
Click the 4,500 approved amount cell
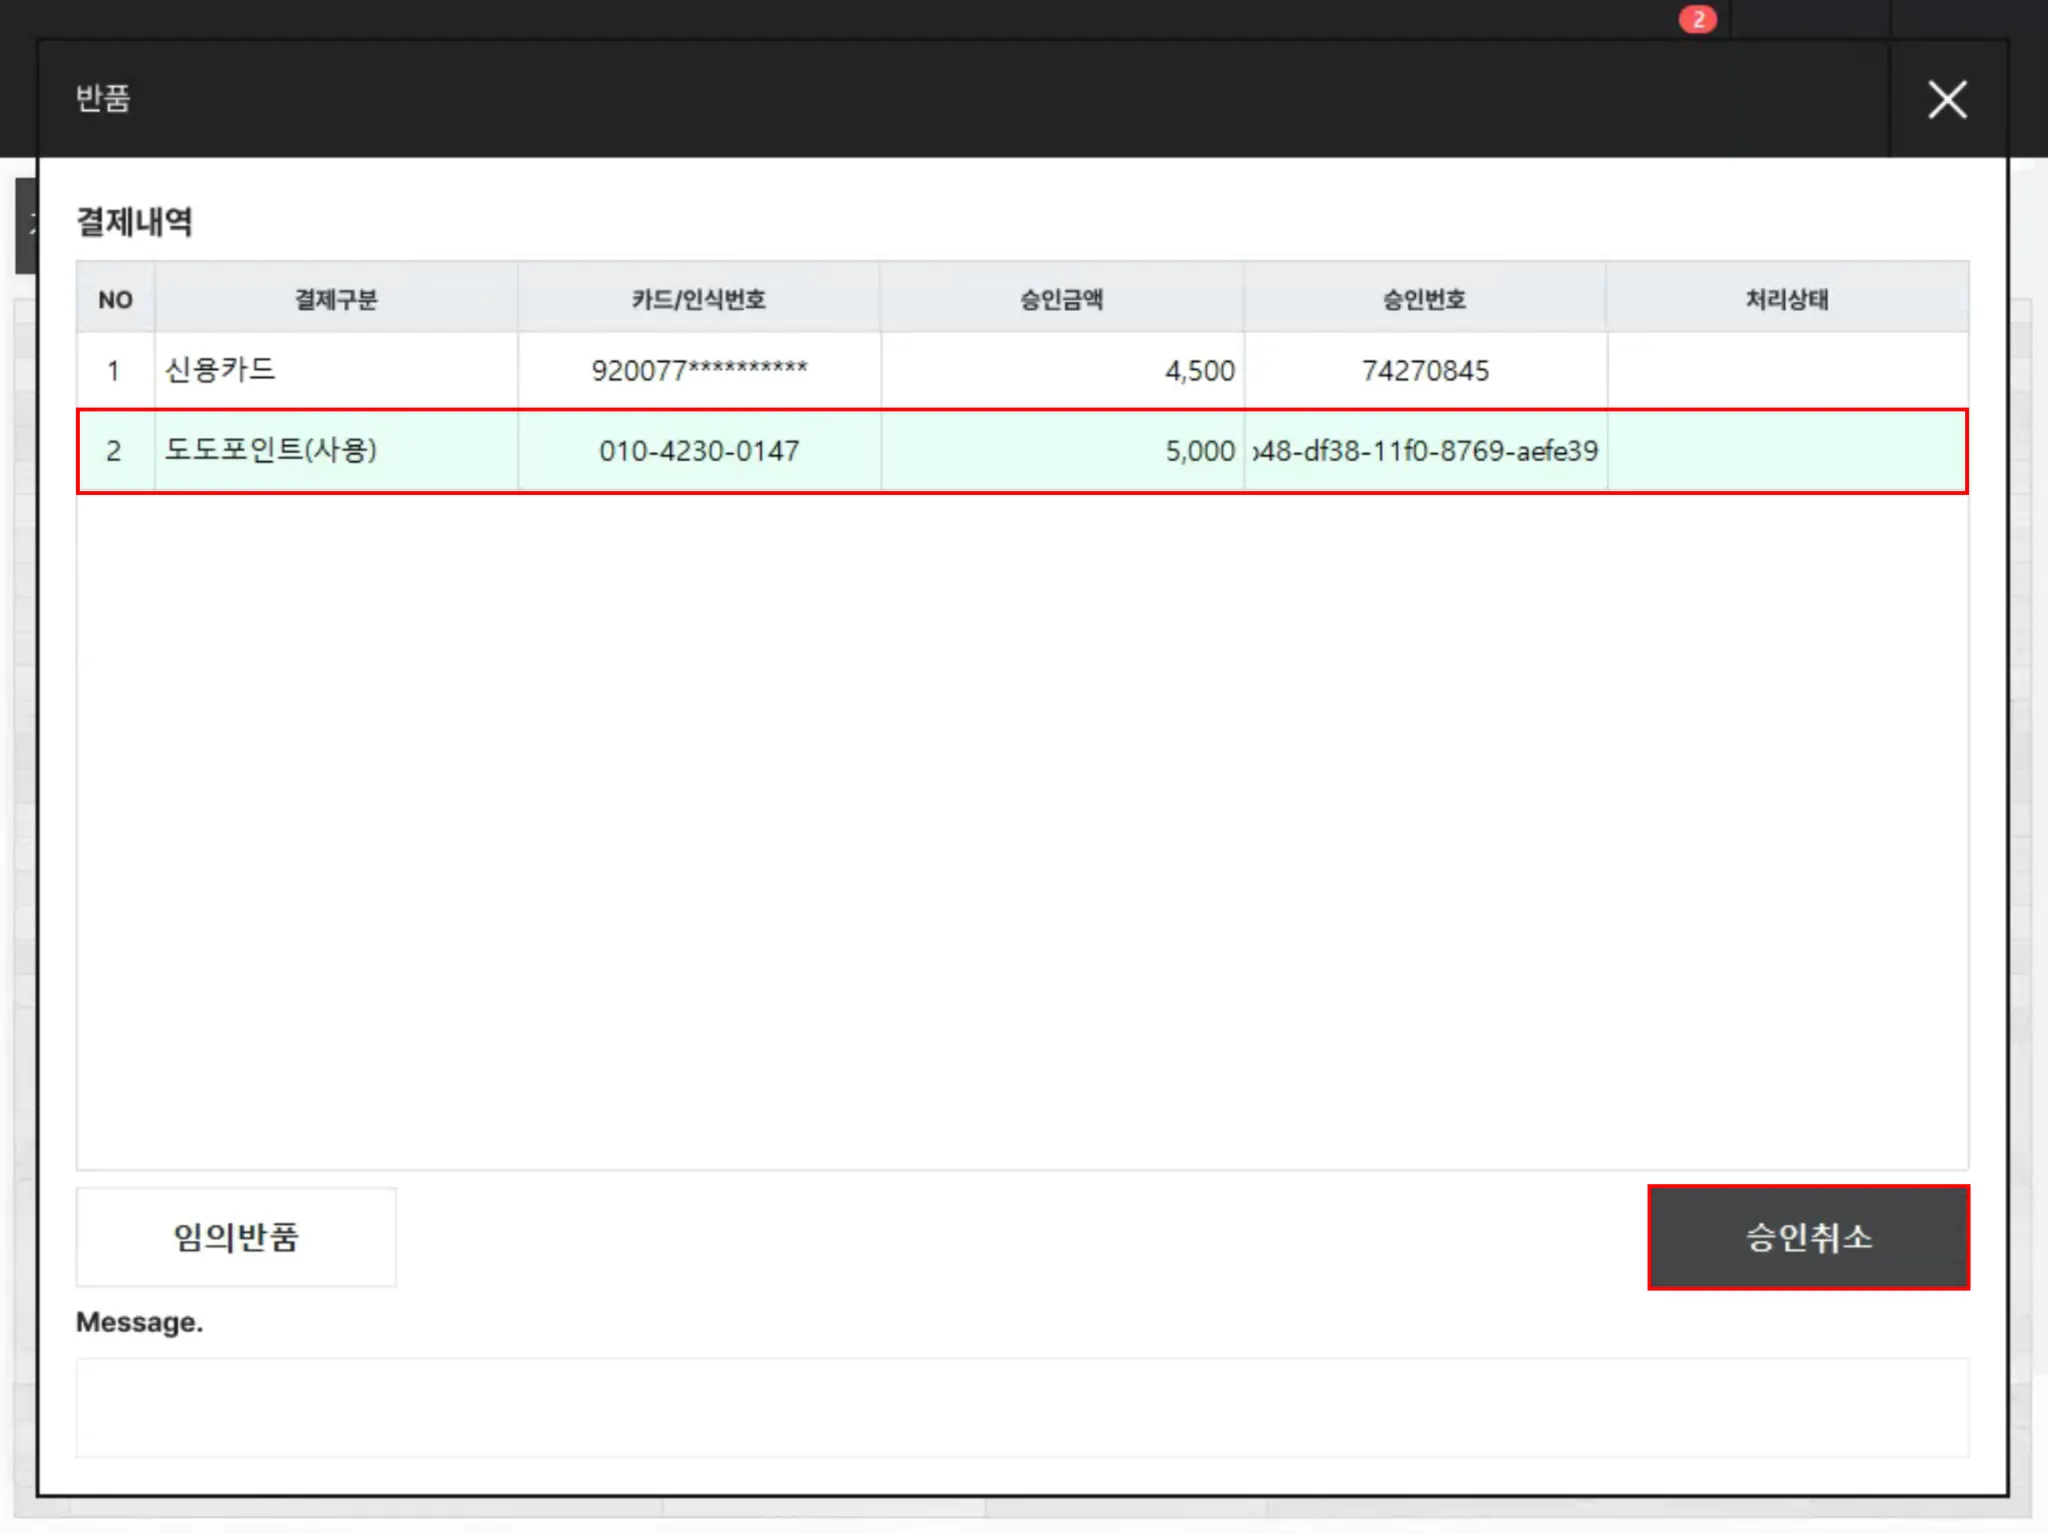1199,371
